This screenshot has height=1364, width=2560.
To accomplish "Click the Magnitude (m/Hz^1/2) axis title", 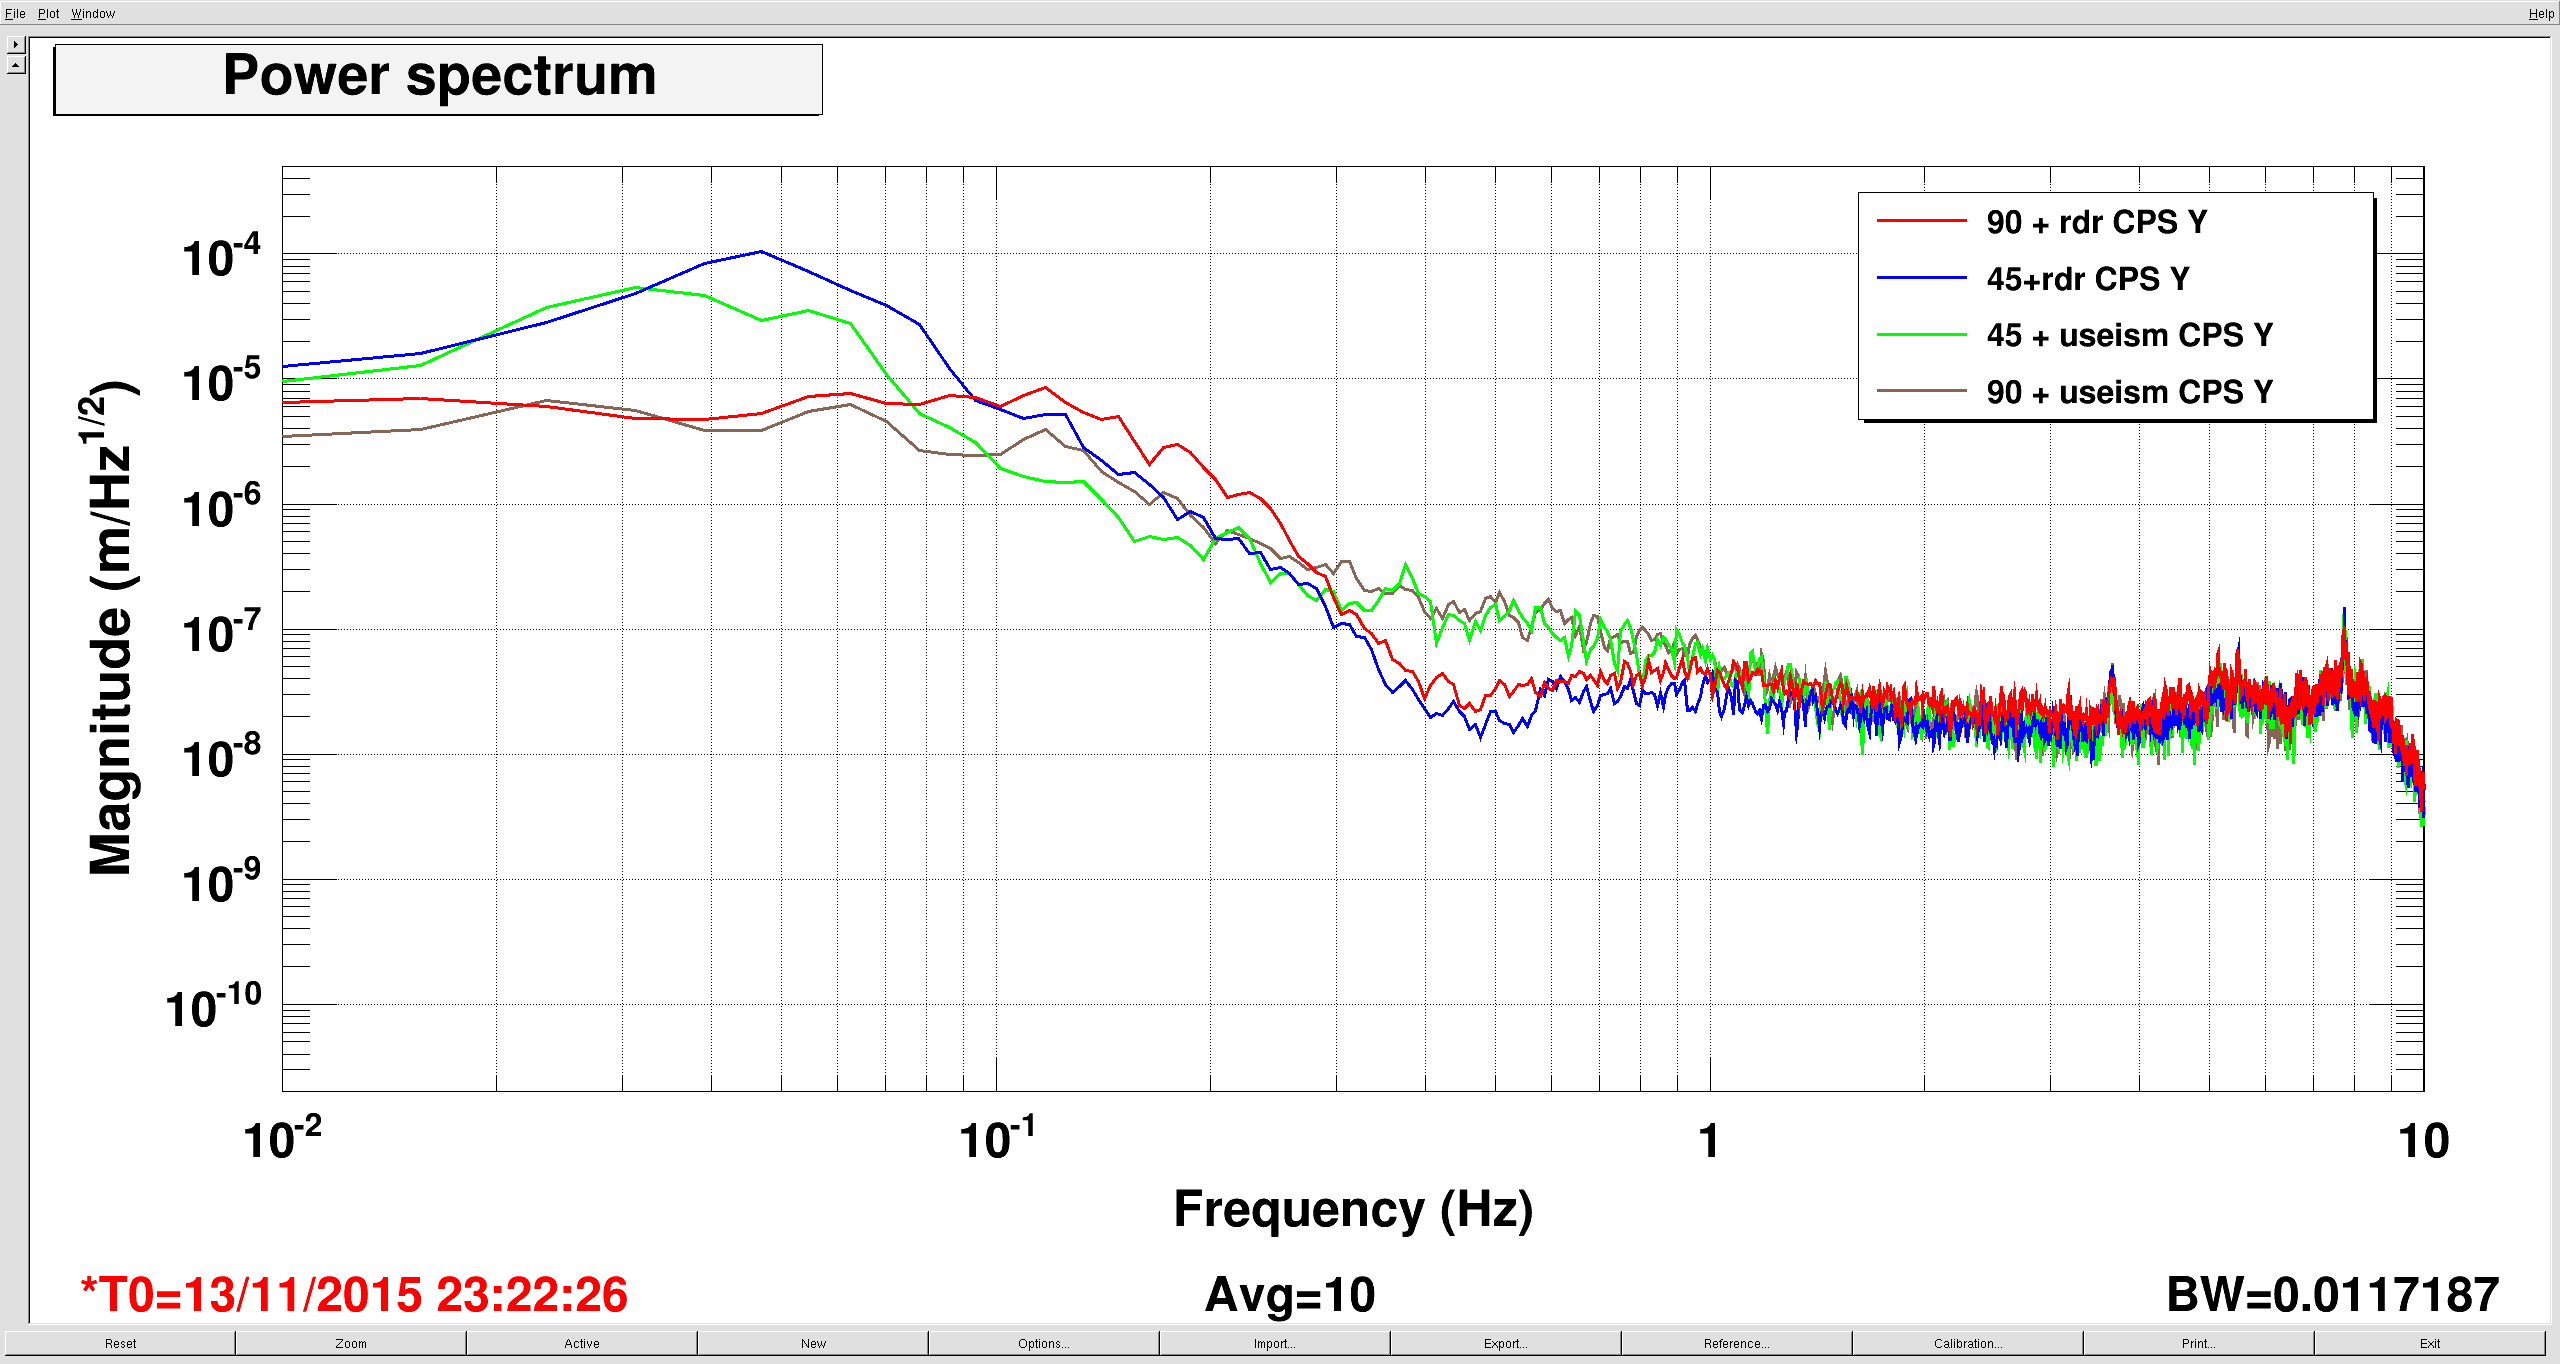I will (x=110, y=628).
